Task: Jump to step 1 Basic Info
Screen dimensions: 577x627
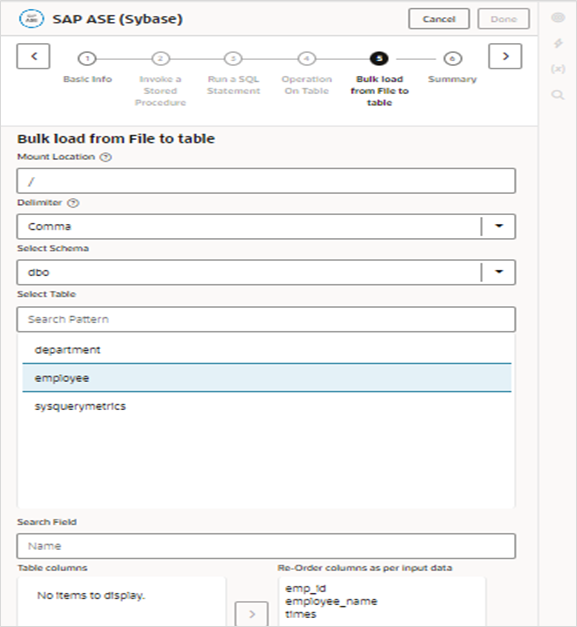Action: (87, 59)
